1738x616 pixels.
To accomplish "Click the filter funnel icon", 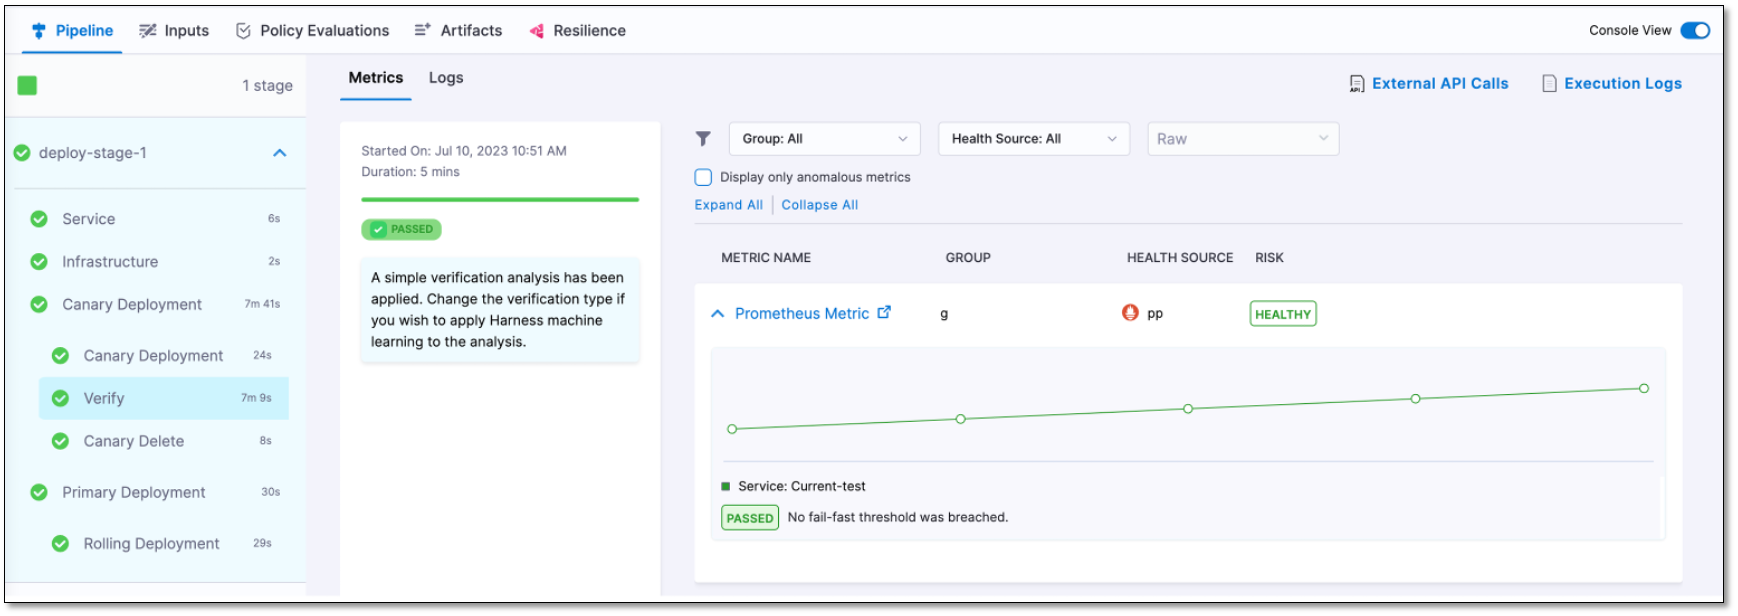I will point(703,139).
